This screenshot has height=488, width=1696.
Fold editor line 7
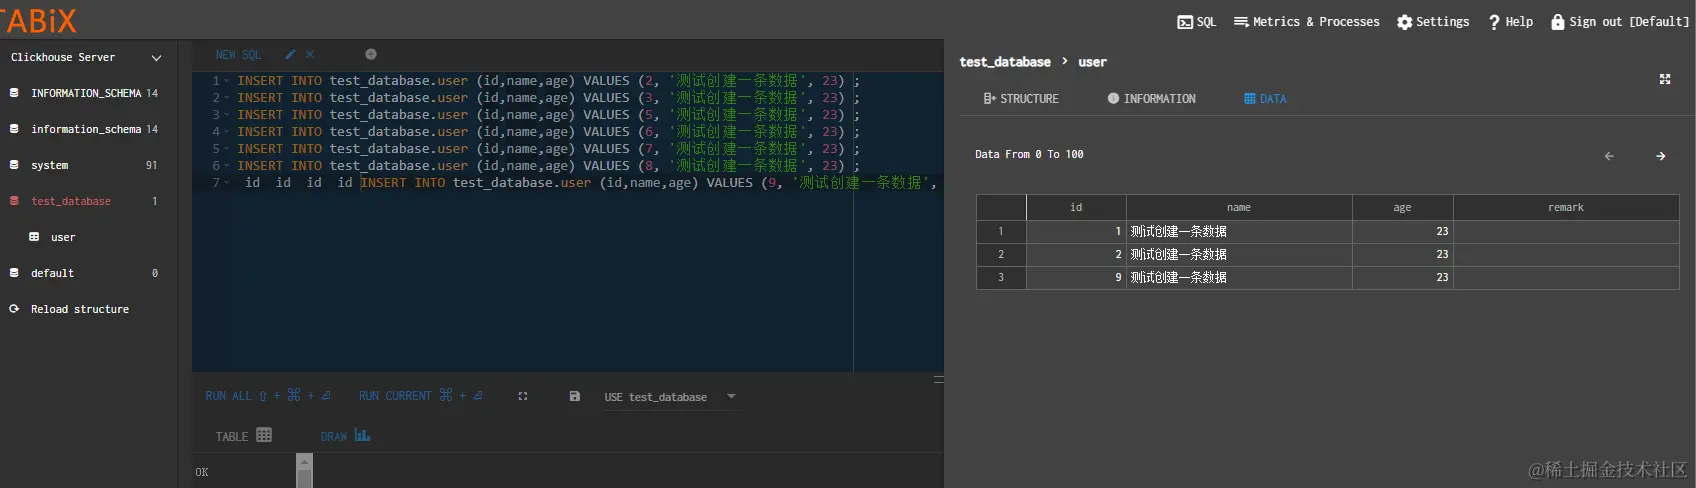[x=227, y=183]
